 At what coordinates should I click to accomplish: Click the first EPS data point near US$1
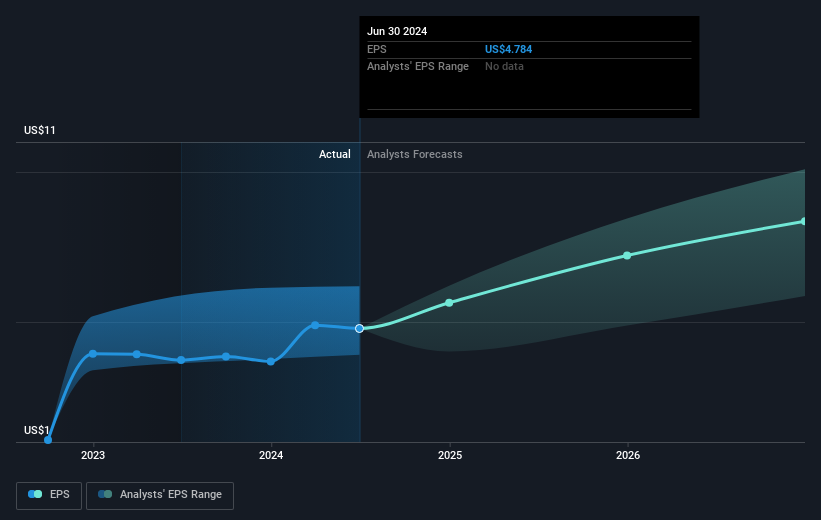pos(48,439)
